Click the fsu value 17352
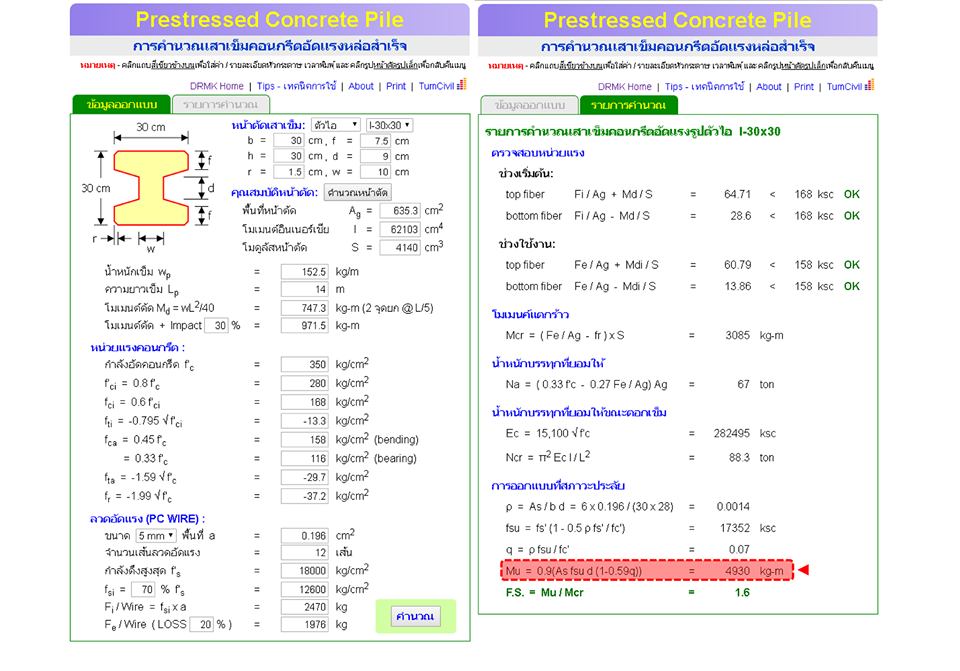Viewport: 960px width, 671px height. 735,528
